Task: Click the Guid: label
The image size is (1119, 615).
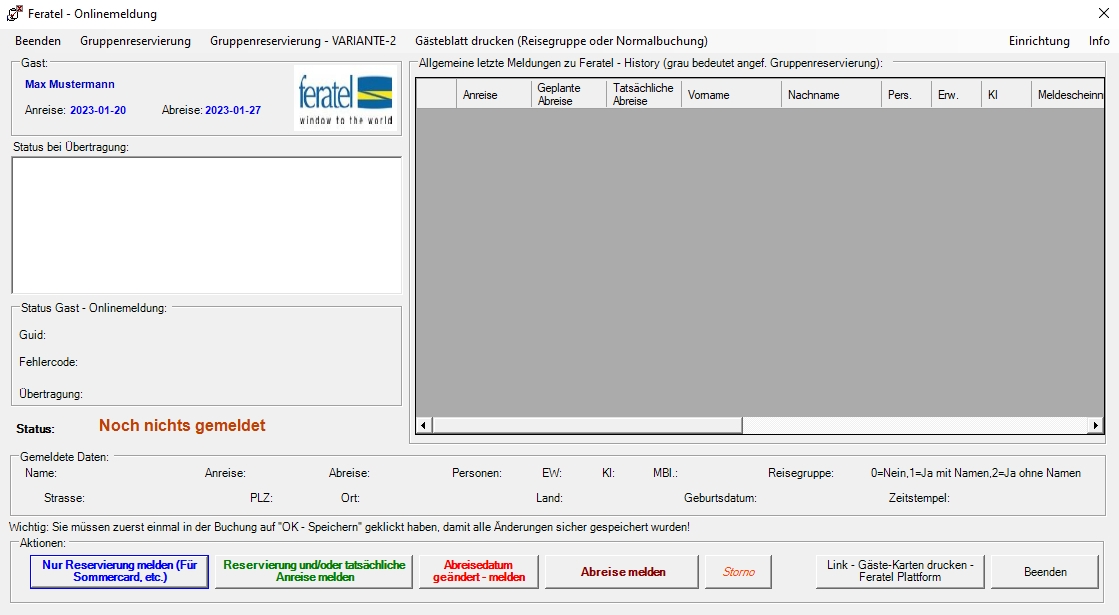Action: [x=32, y=335]
